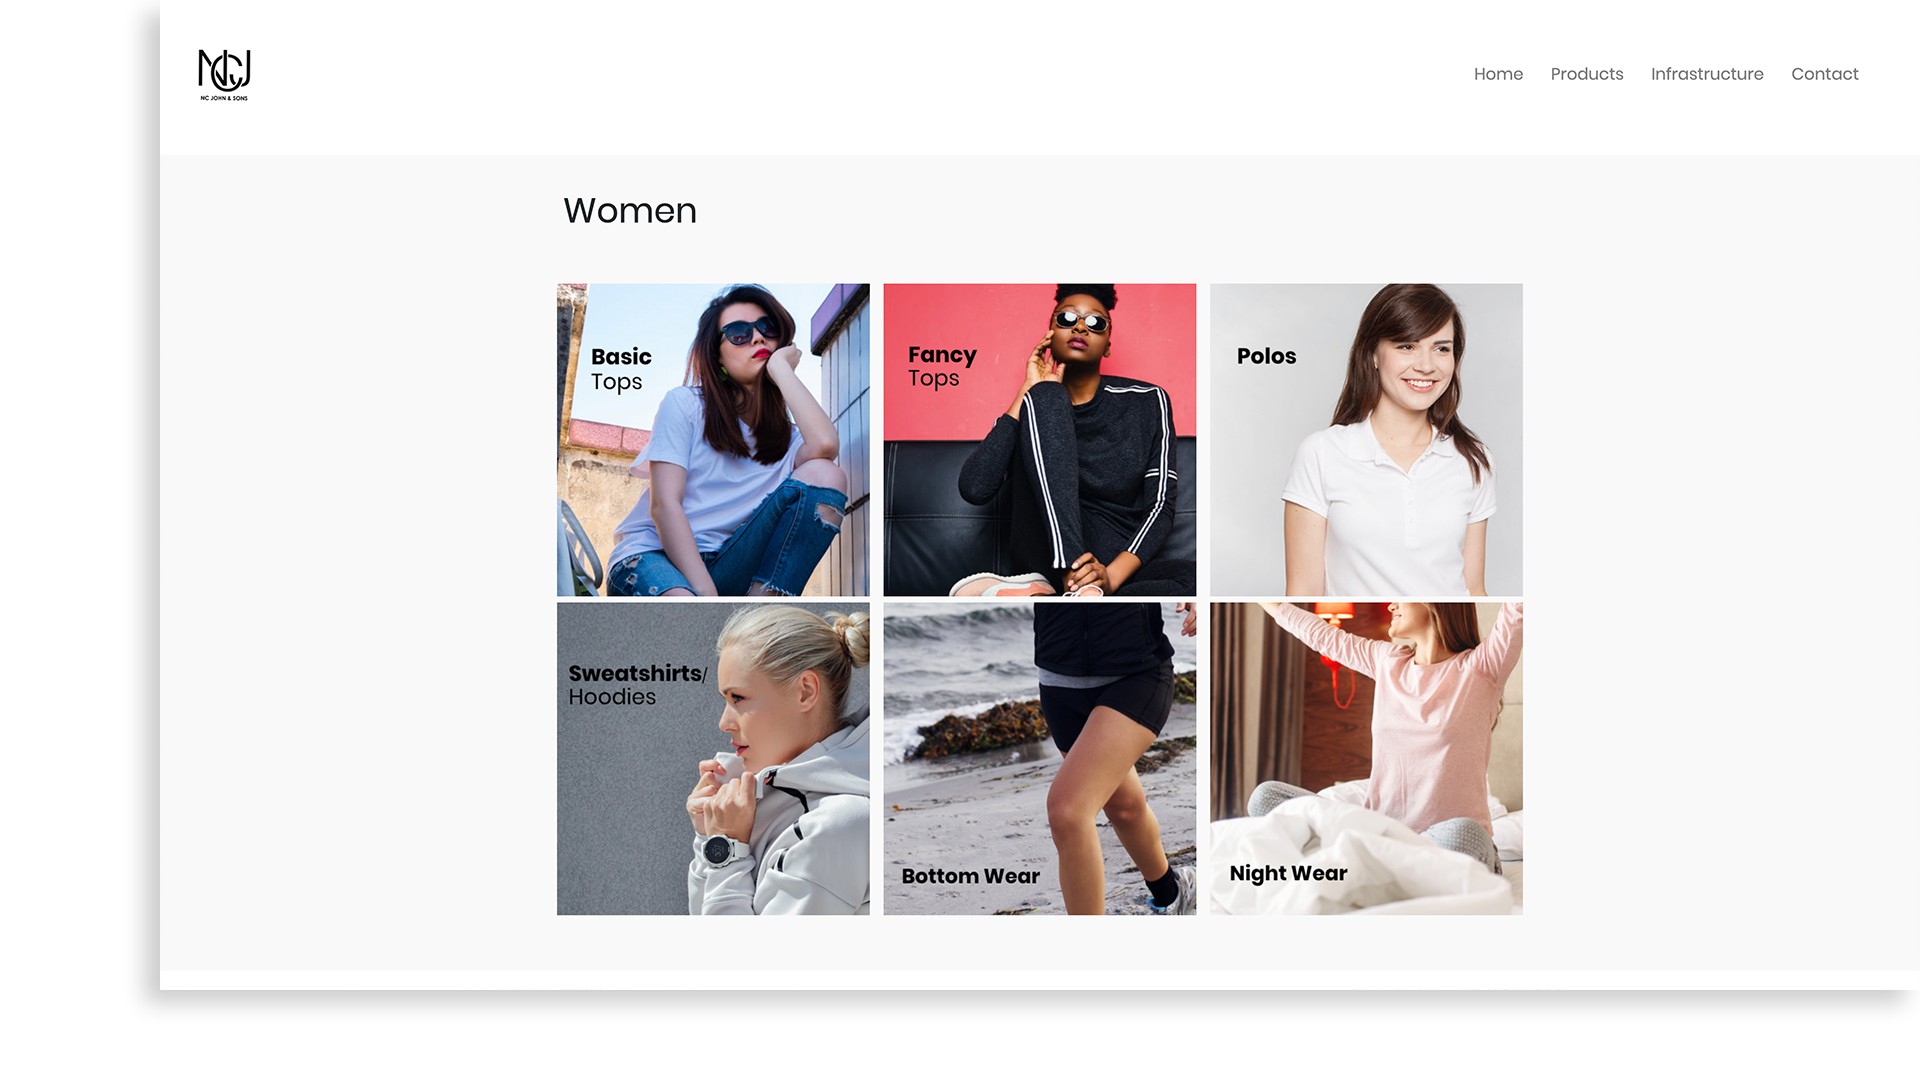Open the Bottom Wear category image
This screenshot has height=1080, width=1920.
[1040, 759]
